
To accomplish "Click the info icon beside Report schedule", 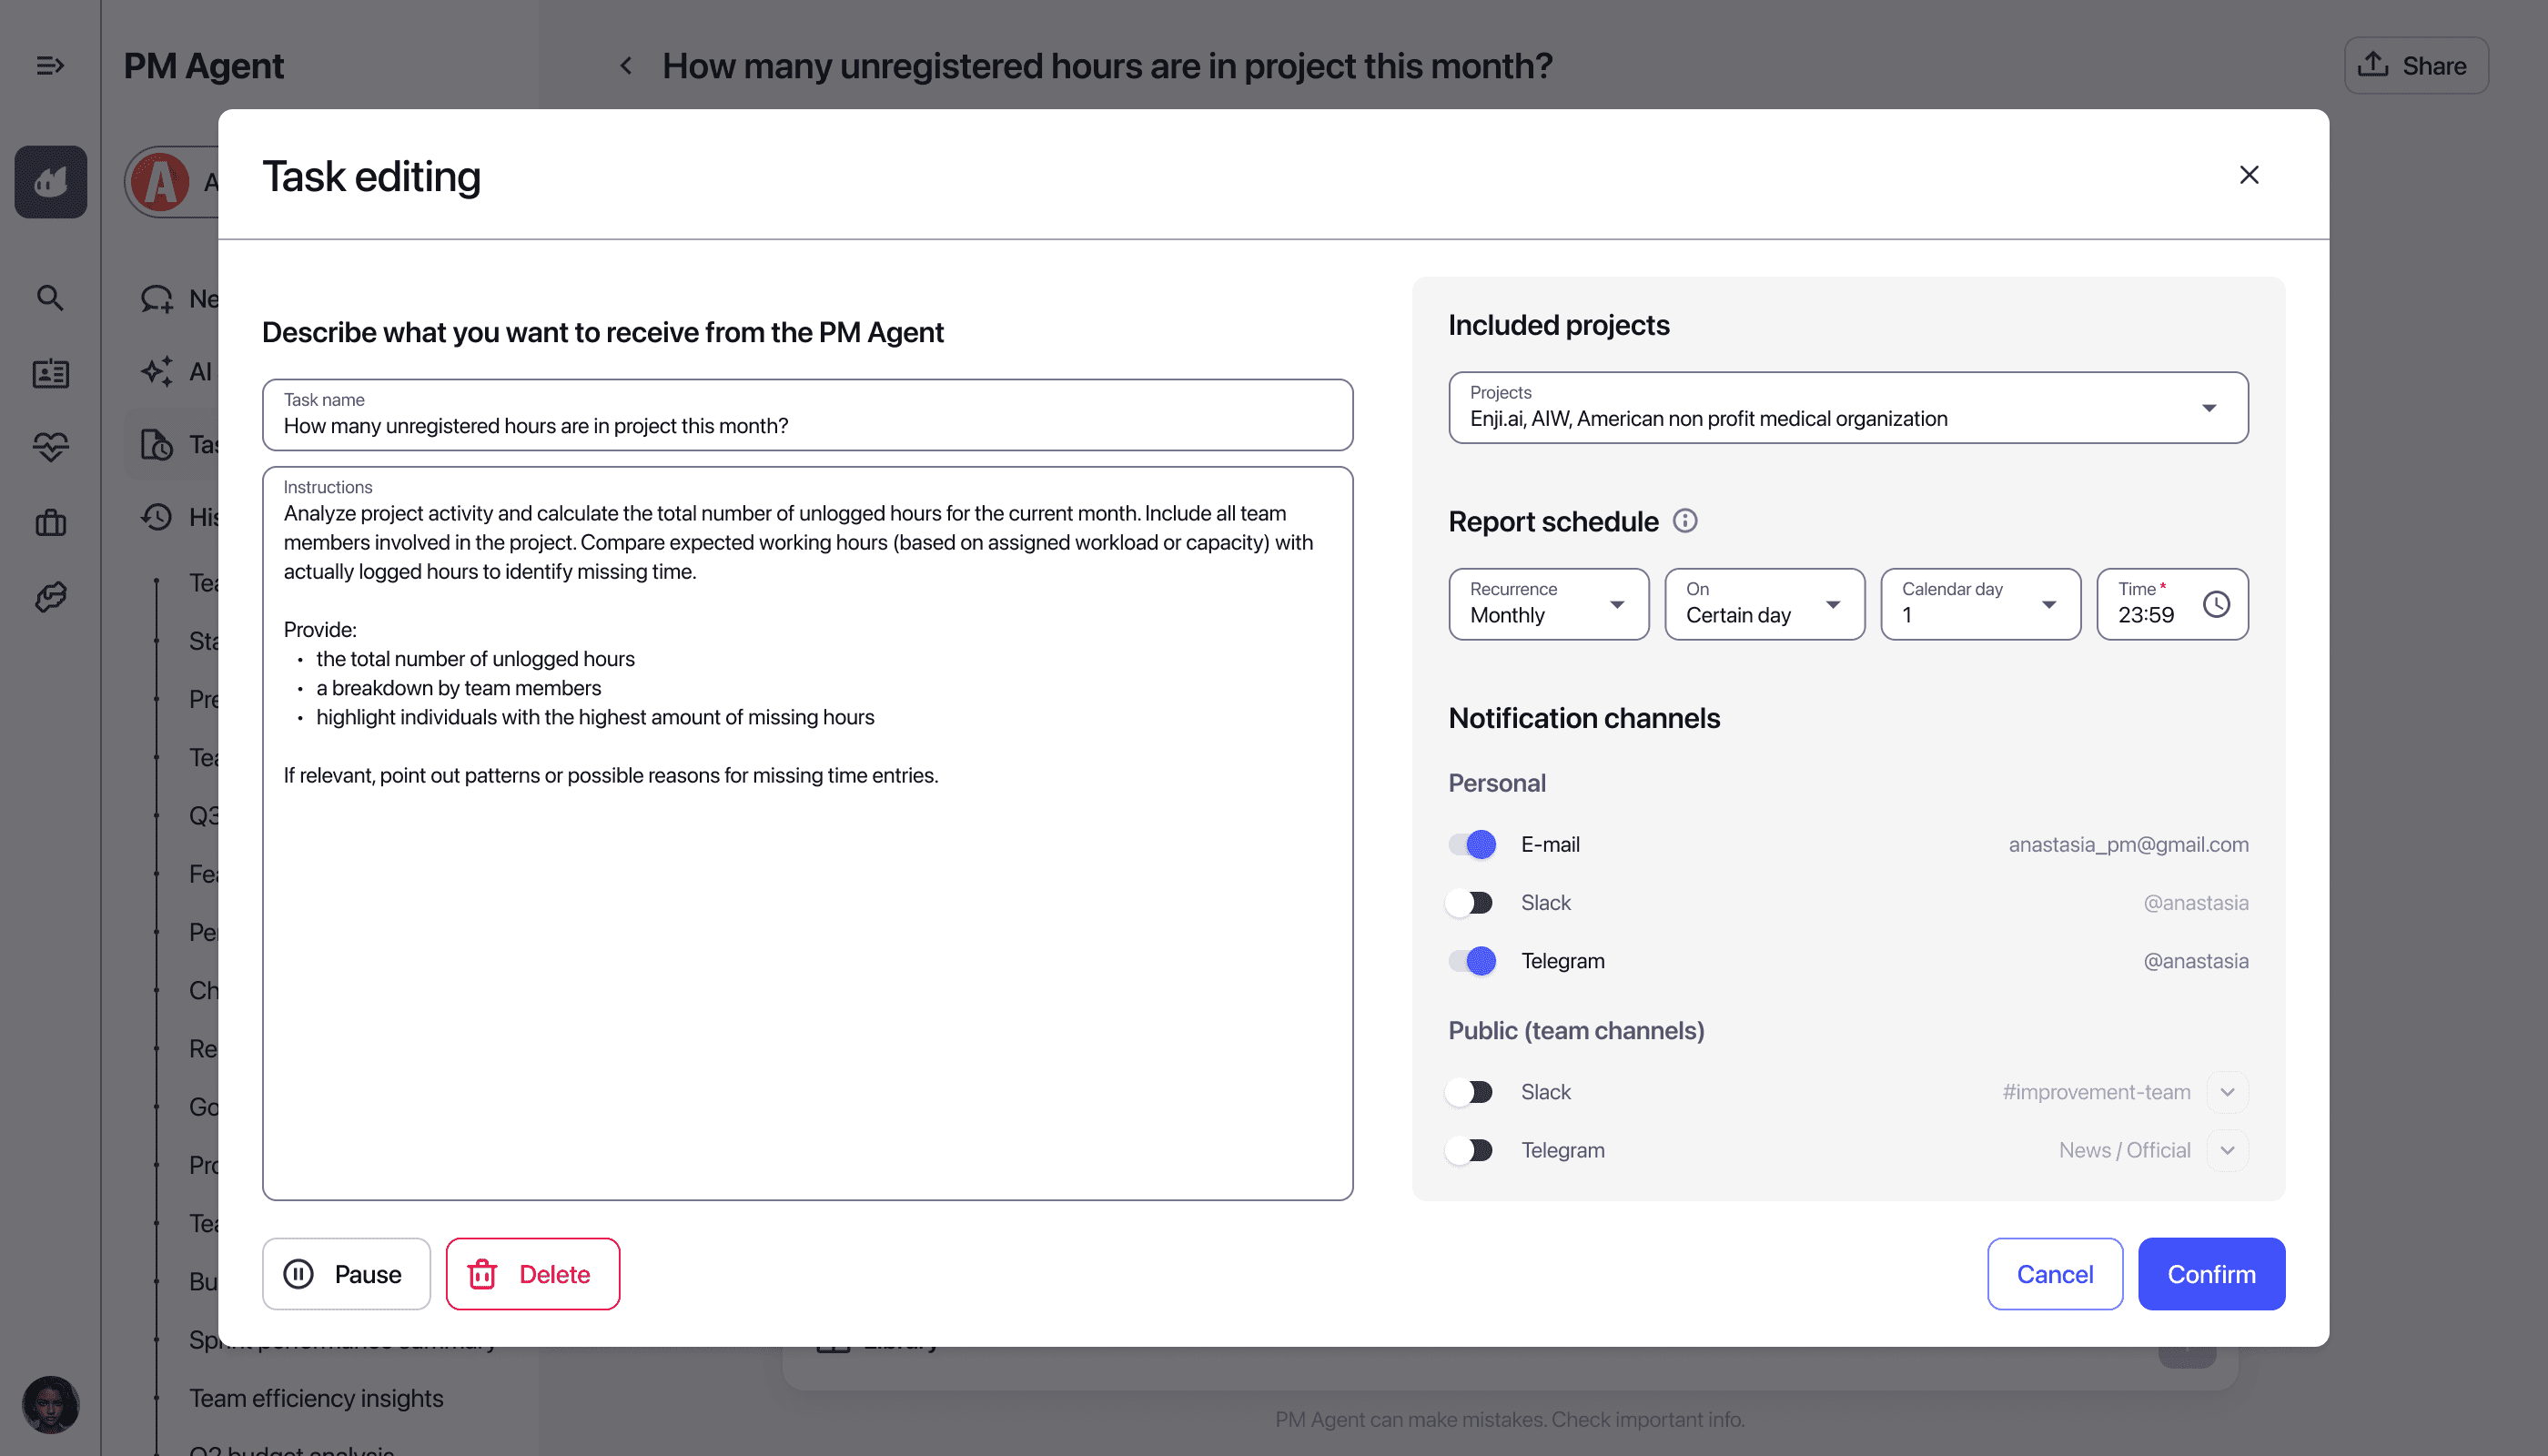I will [x=1685, y=521].
